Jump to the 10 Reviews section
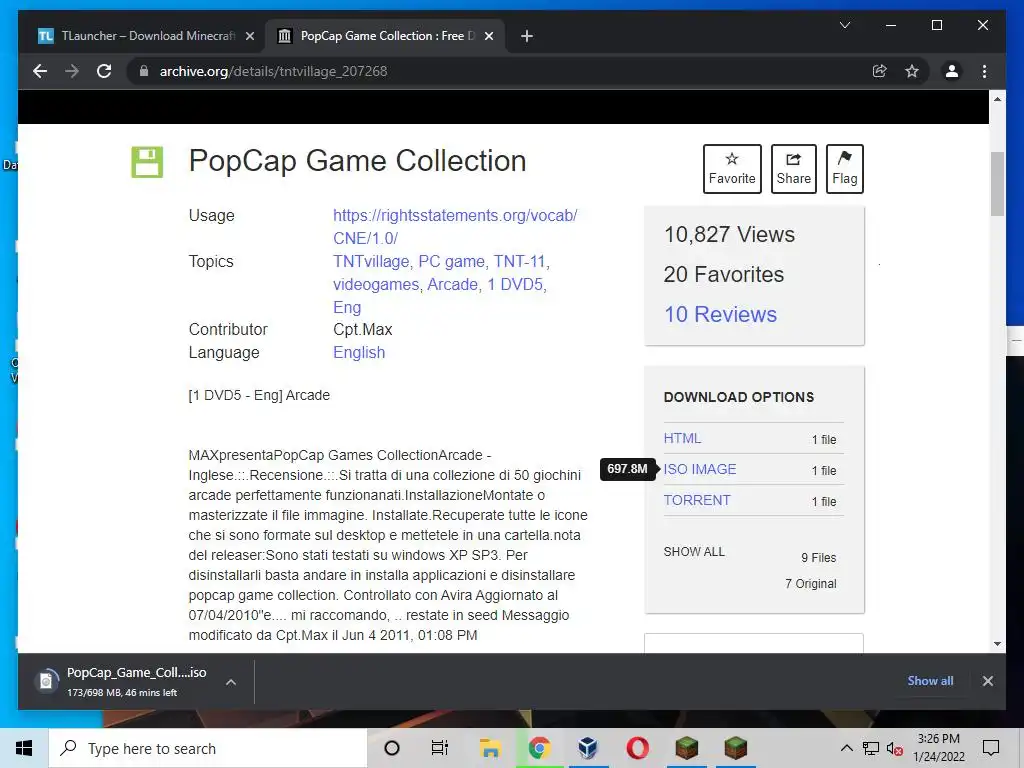The width and height of the screenshot is (1024, 768). (x=720, y=314)
